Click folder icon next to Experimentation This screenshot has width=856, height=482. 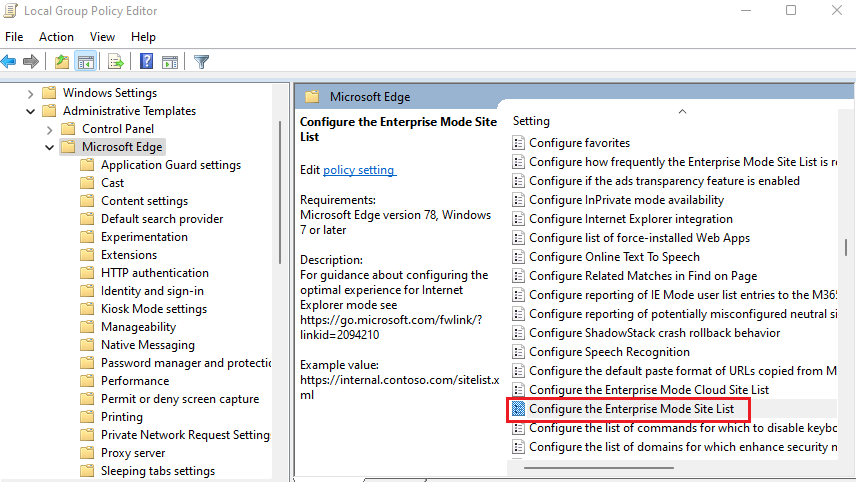point(87,236)
